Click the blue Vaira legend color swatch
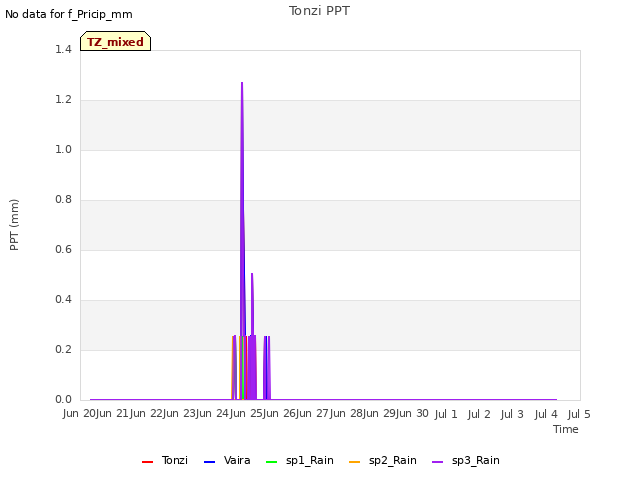 209,462
